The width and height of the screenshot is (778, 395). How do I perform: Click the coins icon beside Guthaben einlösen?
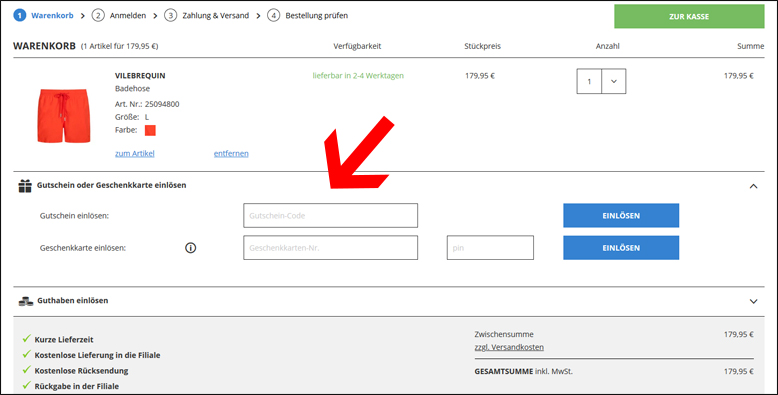coord(26,301)
